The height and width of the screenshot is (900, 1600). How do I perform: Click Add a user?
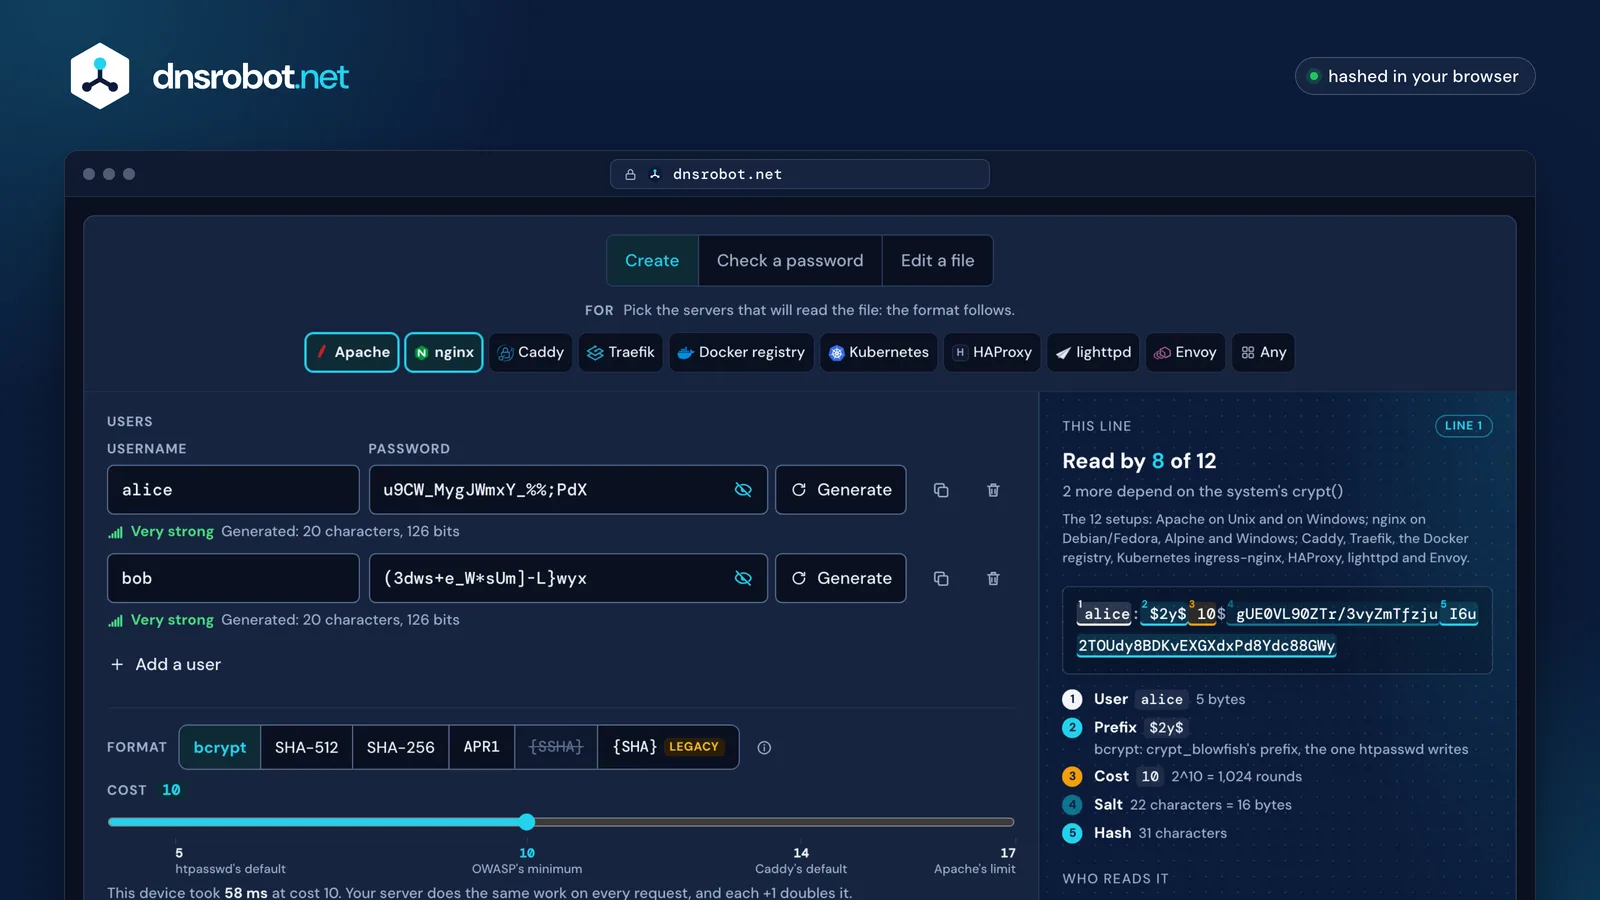(x=166, y=664)
